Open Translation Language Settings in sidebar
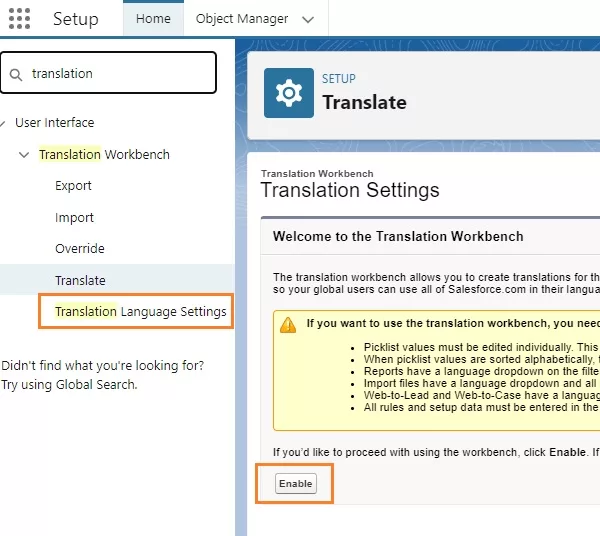Viewport: 600px width, 536px height. click(x=140, y=312)
